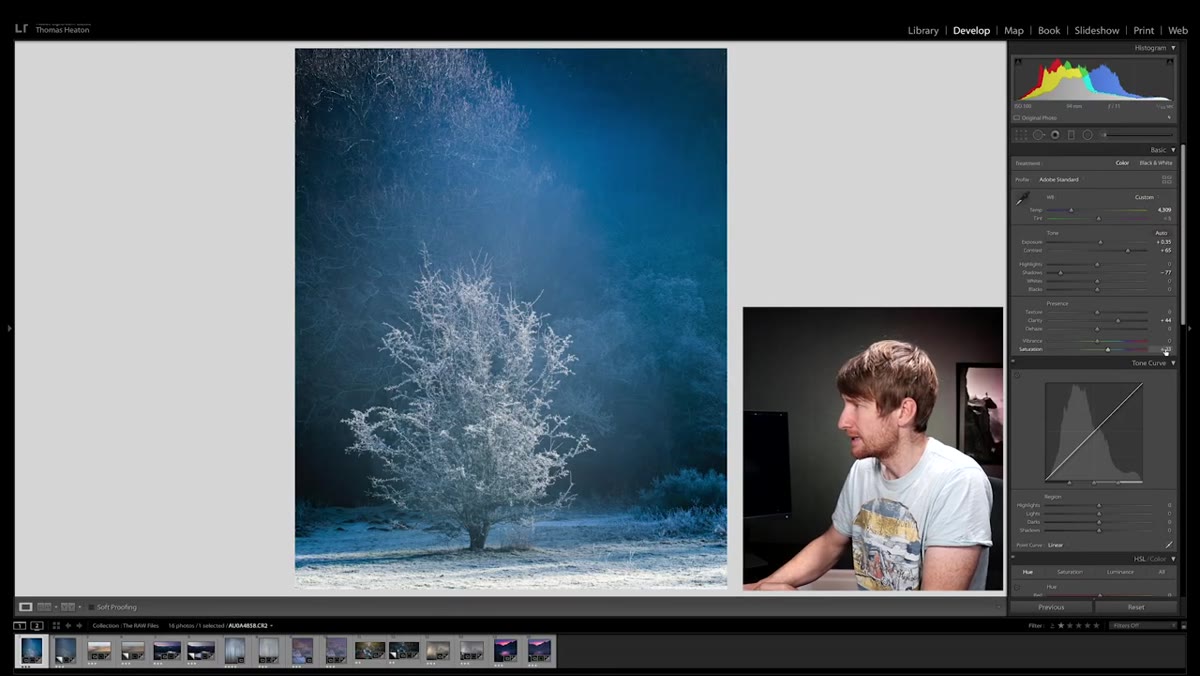1200x676 pixels.
Task: Set treatment to Color
Action: click(1122, 163)
